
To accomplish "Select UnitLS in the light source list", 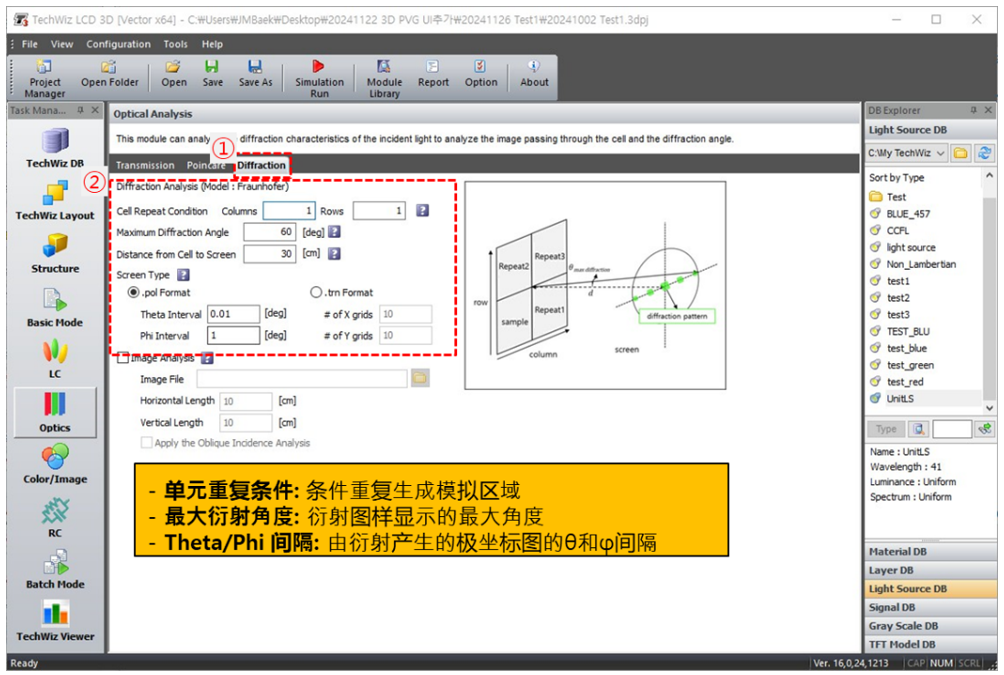I will [900, 398].
